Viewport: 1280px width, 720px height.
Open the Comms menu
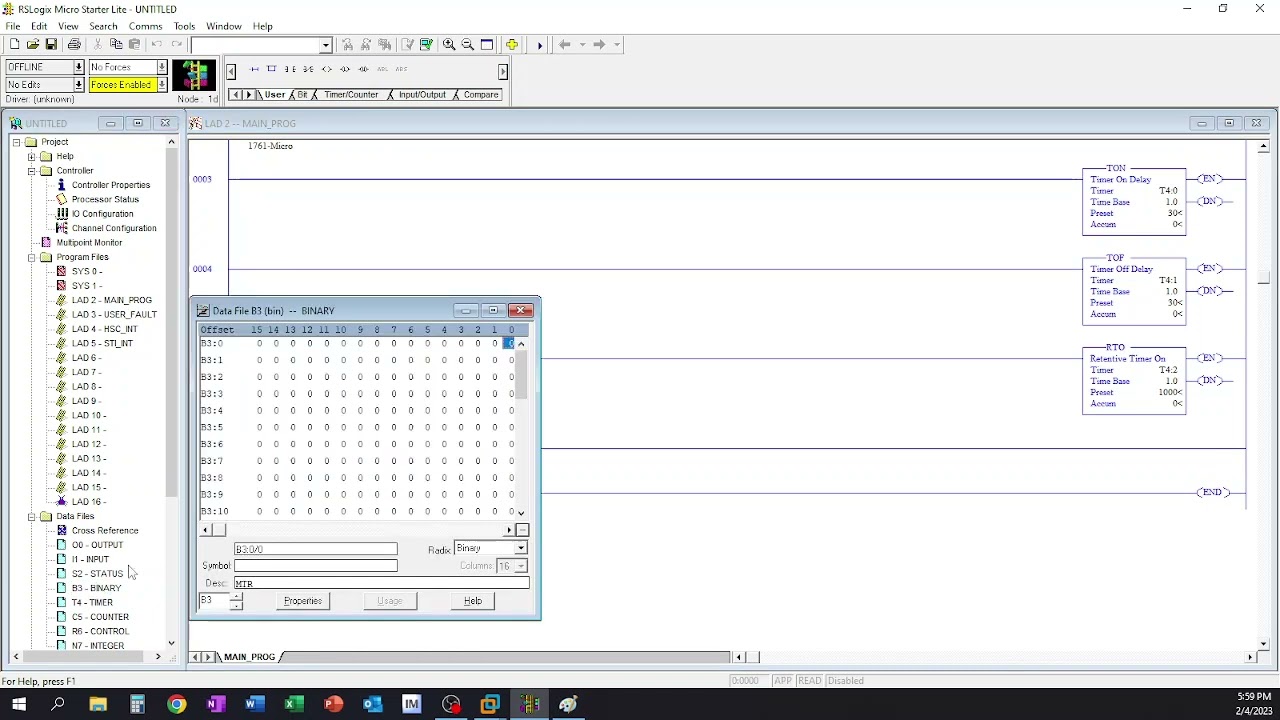coord(145,26)
